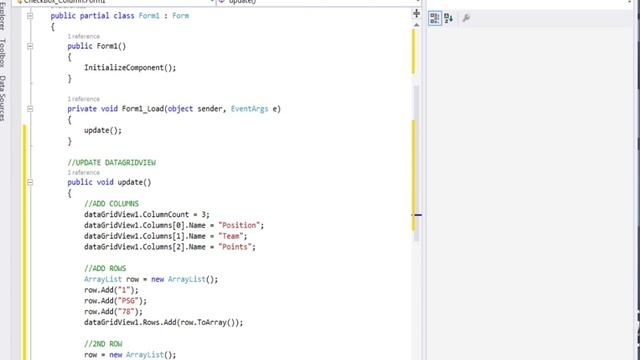Click the //ADD ROWS comment line
Screen dimensions: 640x360
pos(105,269)
